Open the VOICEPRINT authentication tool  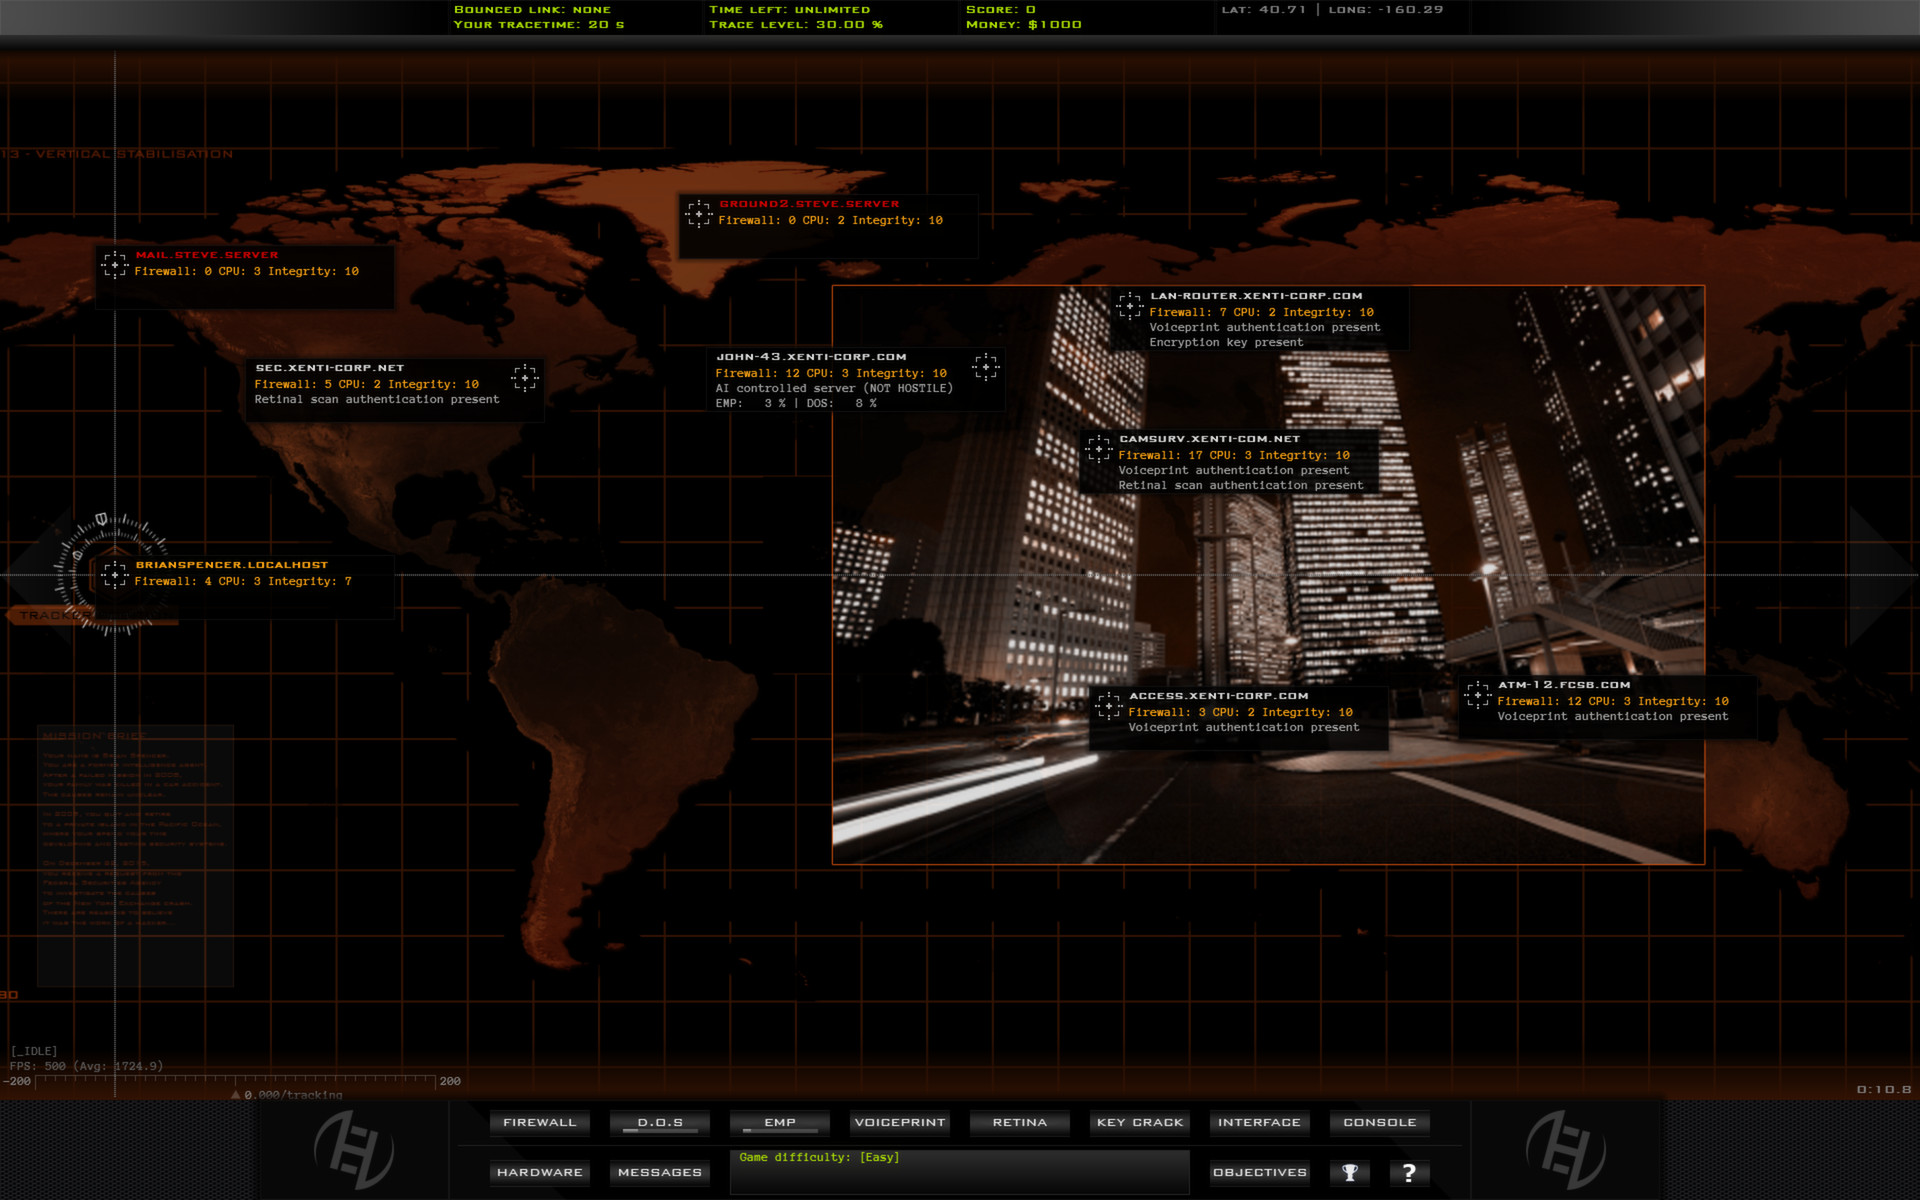[899, 1122]
